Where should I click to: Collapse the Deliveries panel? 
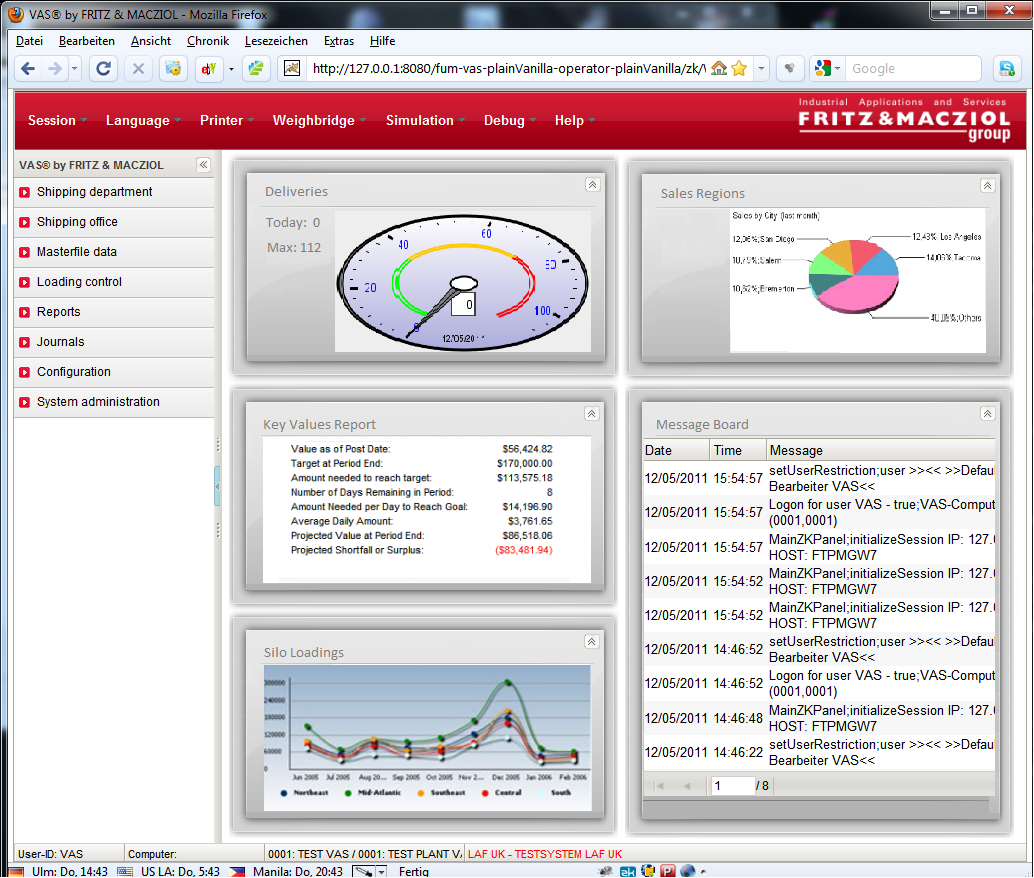tap(591, 184)
